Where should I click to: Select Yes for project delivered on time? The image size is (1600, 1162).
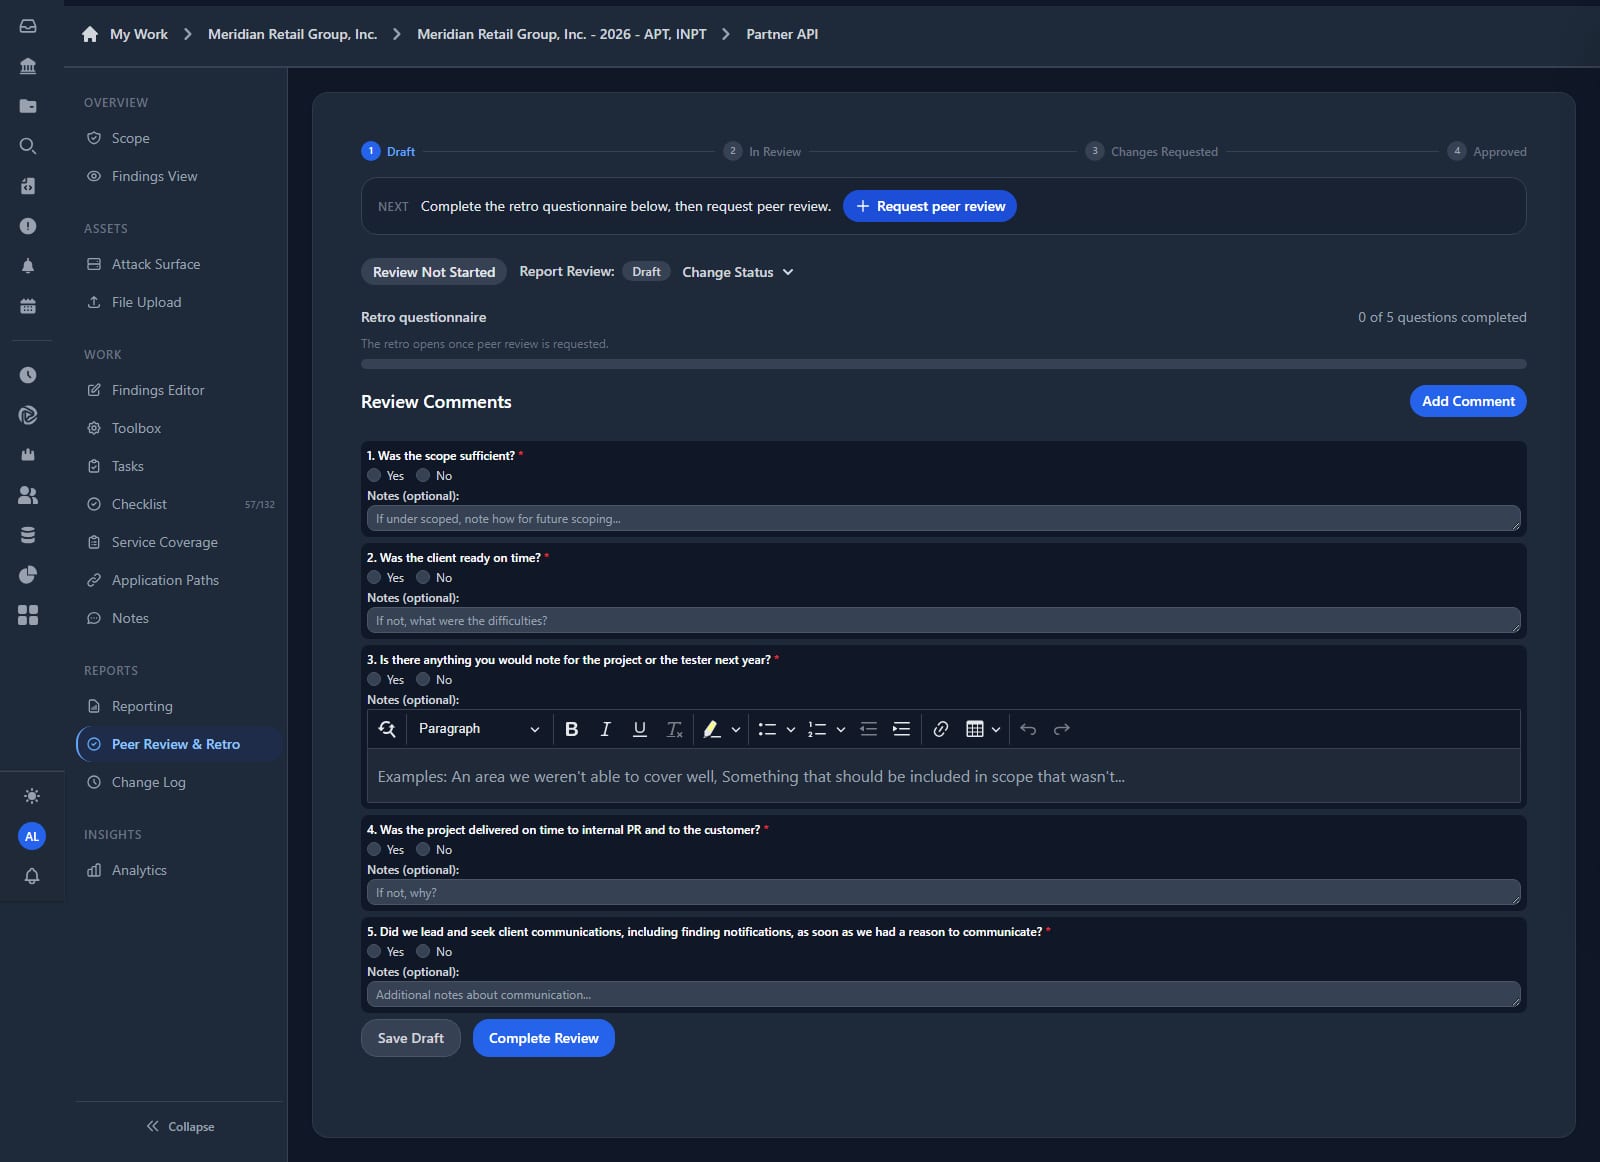(x=374, y=849)
